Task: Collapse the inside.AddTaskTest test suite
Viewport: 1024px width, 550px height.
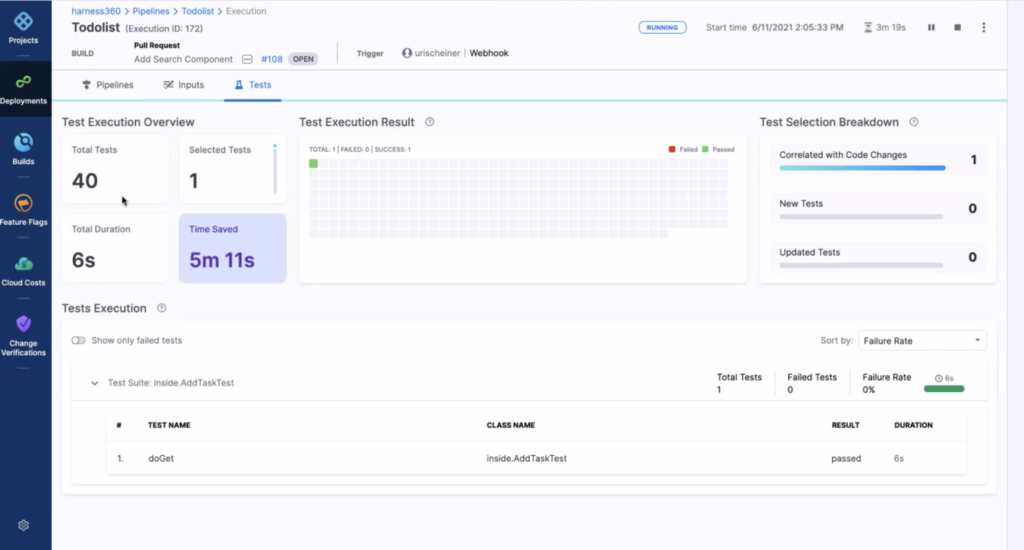Action: tap(95, 383)
